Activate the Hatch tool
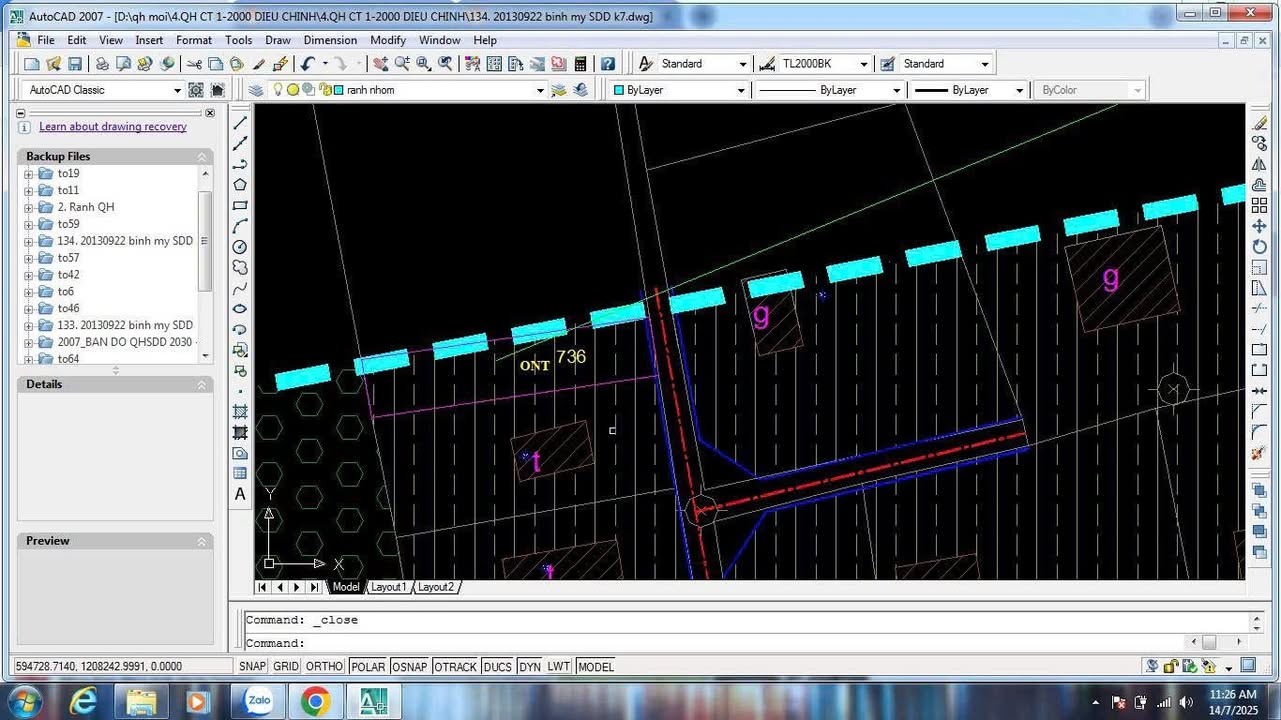This screenshot has height=720, width=1281. 240,411
